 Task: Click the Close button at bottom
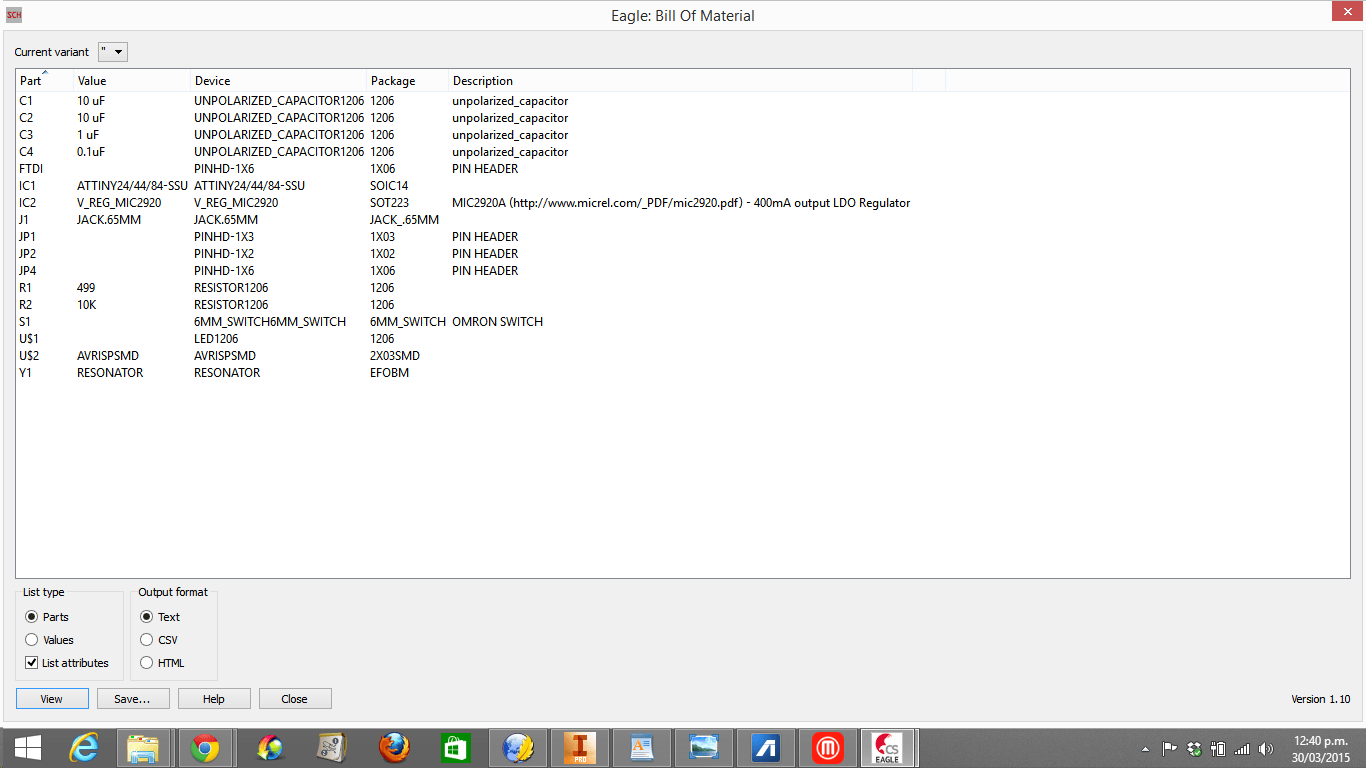click(x=295, y=699)
